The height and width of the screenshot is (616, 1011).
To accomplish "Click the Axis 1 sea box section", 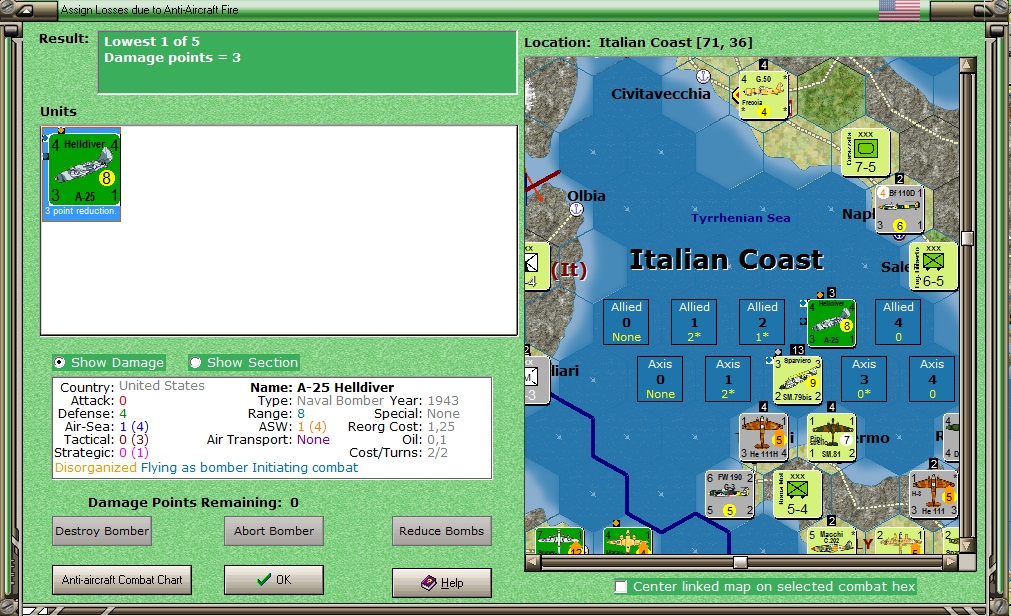I will tap(728, 379).
